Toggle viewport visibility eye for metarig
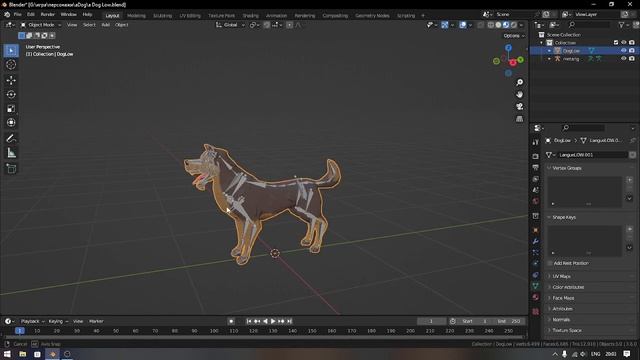Screen dimensions: 640x360 point(623,59)
